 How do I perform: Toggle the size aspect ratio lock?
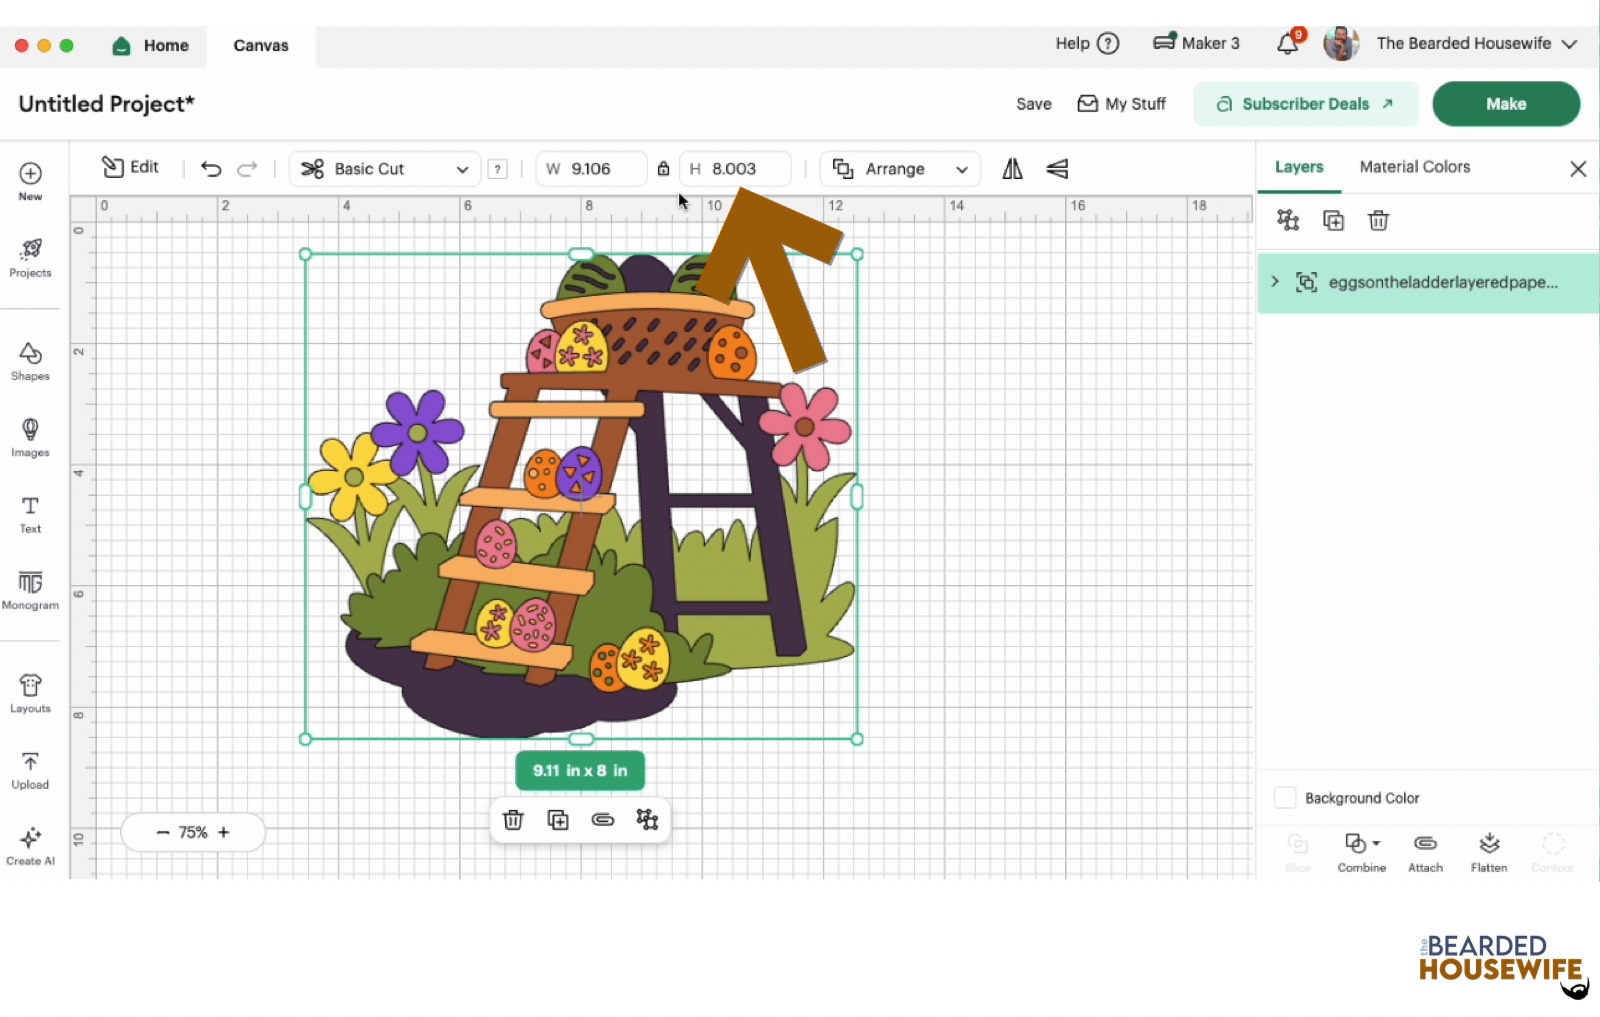click(663, 169)
